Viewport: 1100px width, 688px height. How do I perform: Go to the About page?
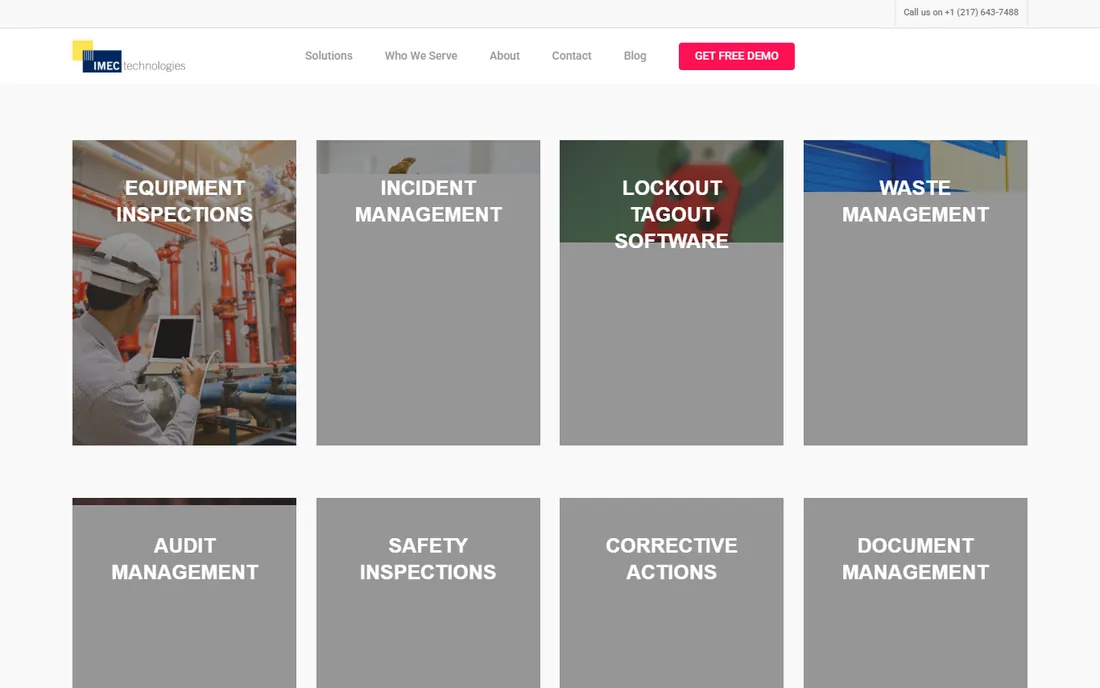504,56
